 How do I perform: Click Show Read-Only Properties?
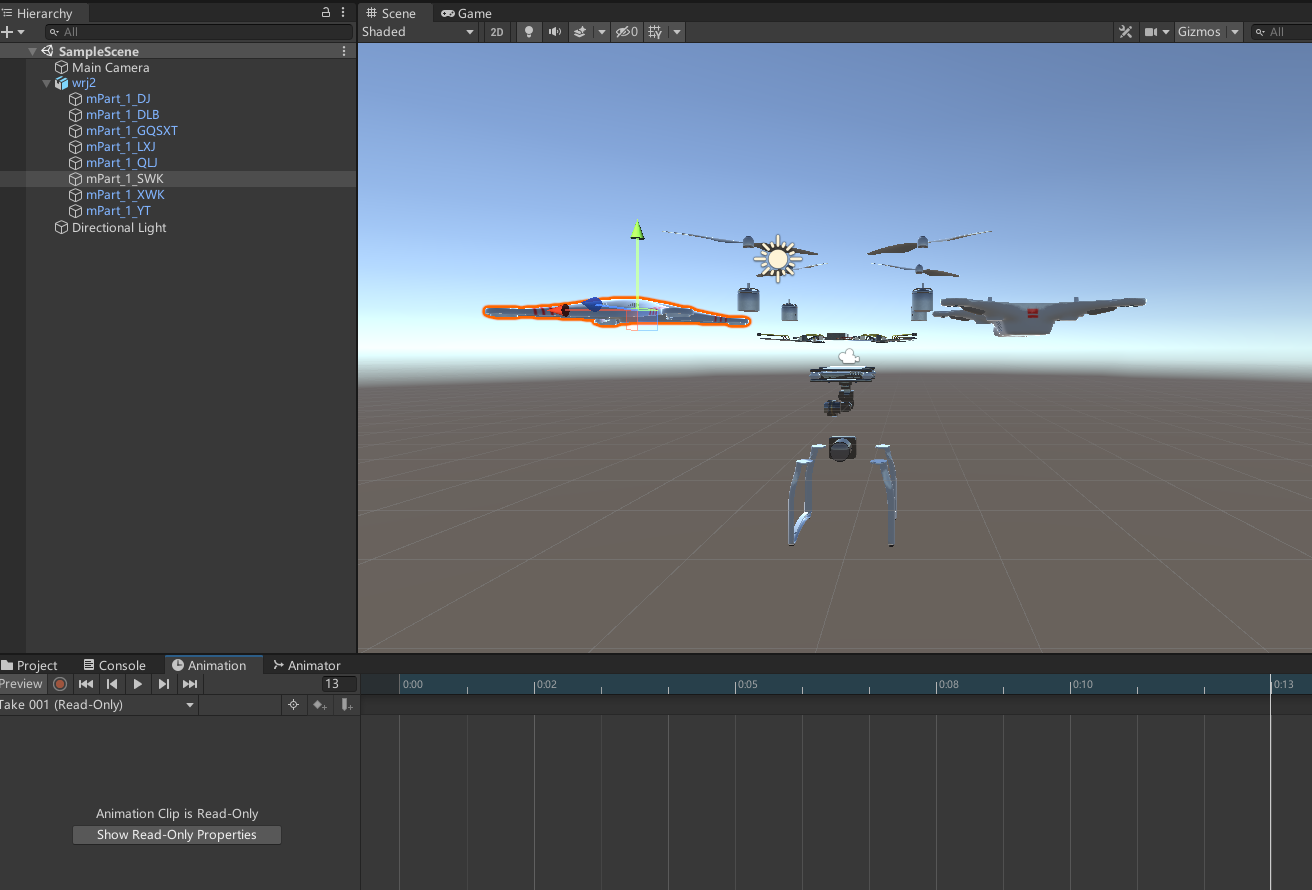point(176,834)
